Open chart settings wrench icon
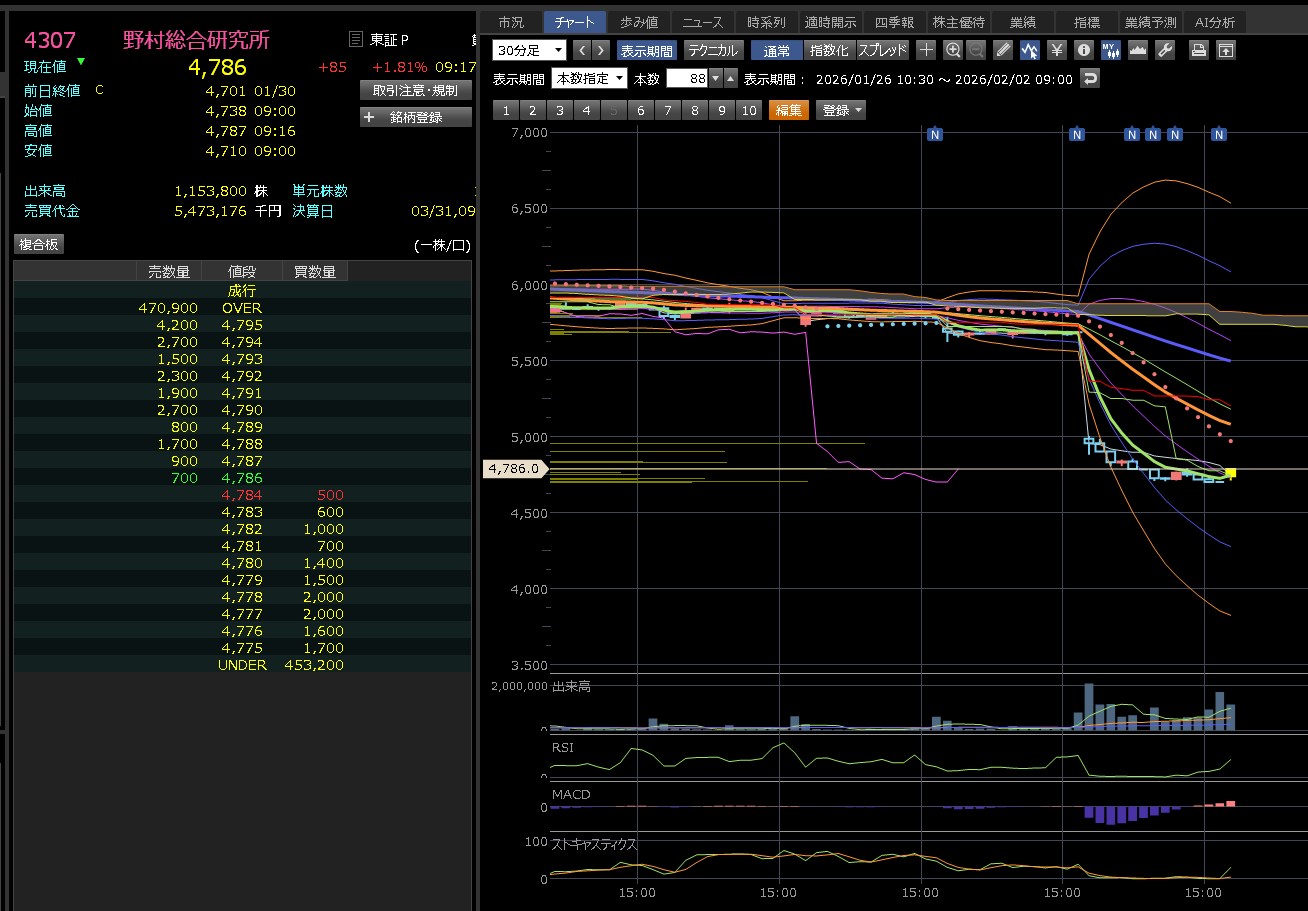The width and height of the screenshot is (1308, 911). point(1164,50)
